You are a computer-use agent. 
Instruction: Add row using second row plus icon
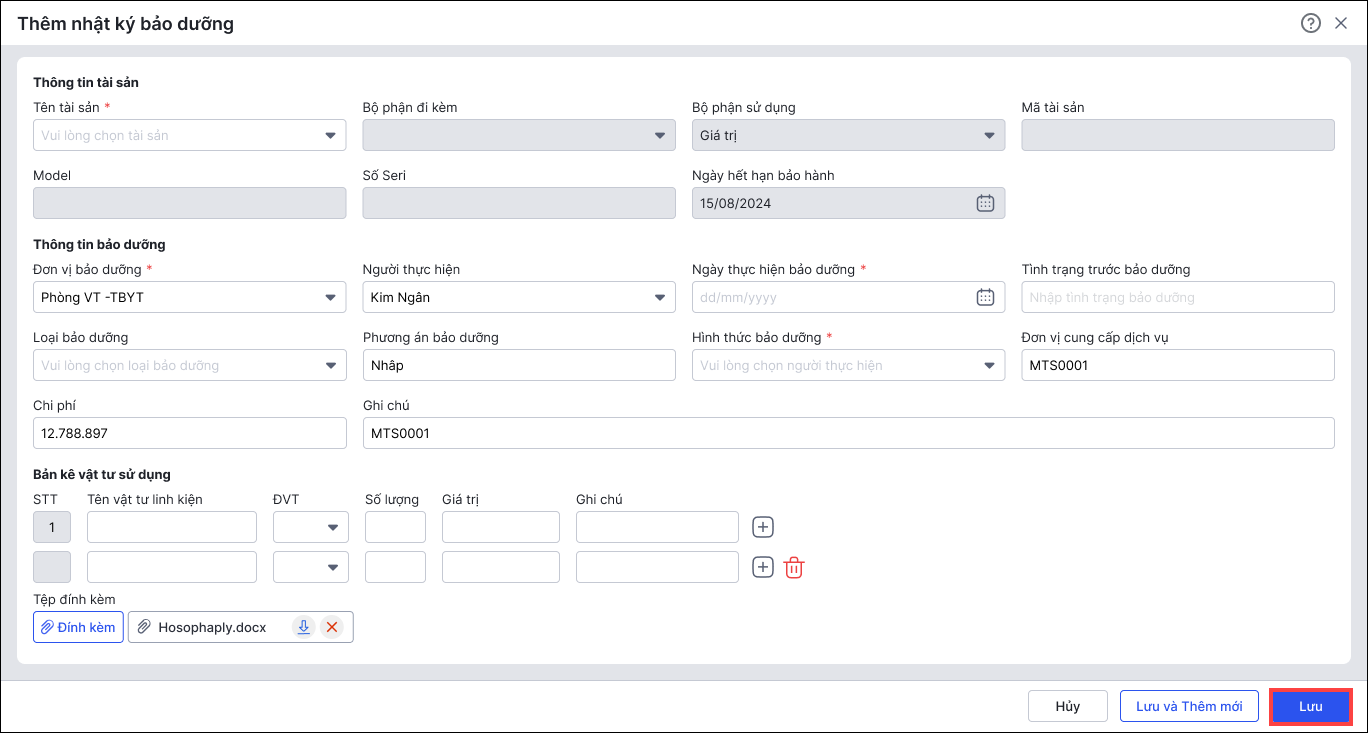[763, 567]
